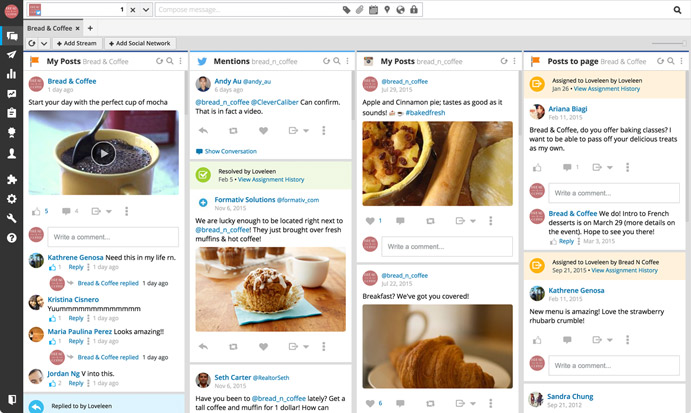Expand the profile picker dropdown arrow
This screenshot has width=691, height=413.
click(x=145, y=10)
